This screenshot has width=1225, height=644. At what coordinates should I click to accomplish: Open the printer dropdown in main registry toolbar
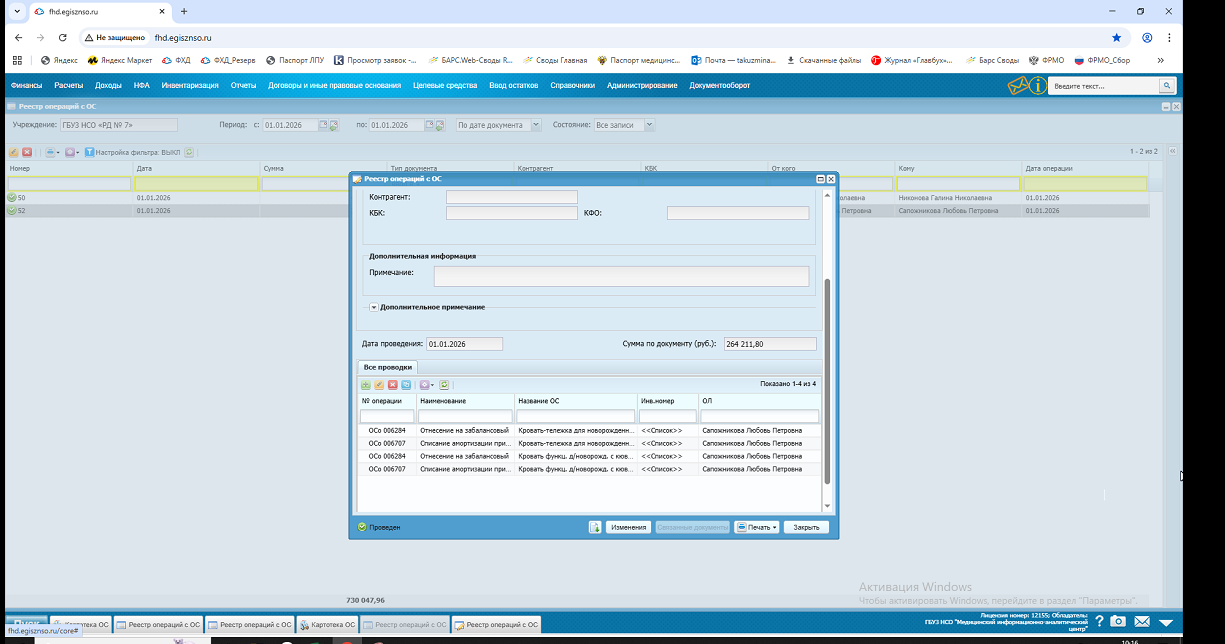coord(52,152)
